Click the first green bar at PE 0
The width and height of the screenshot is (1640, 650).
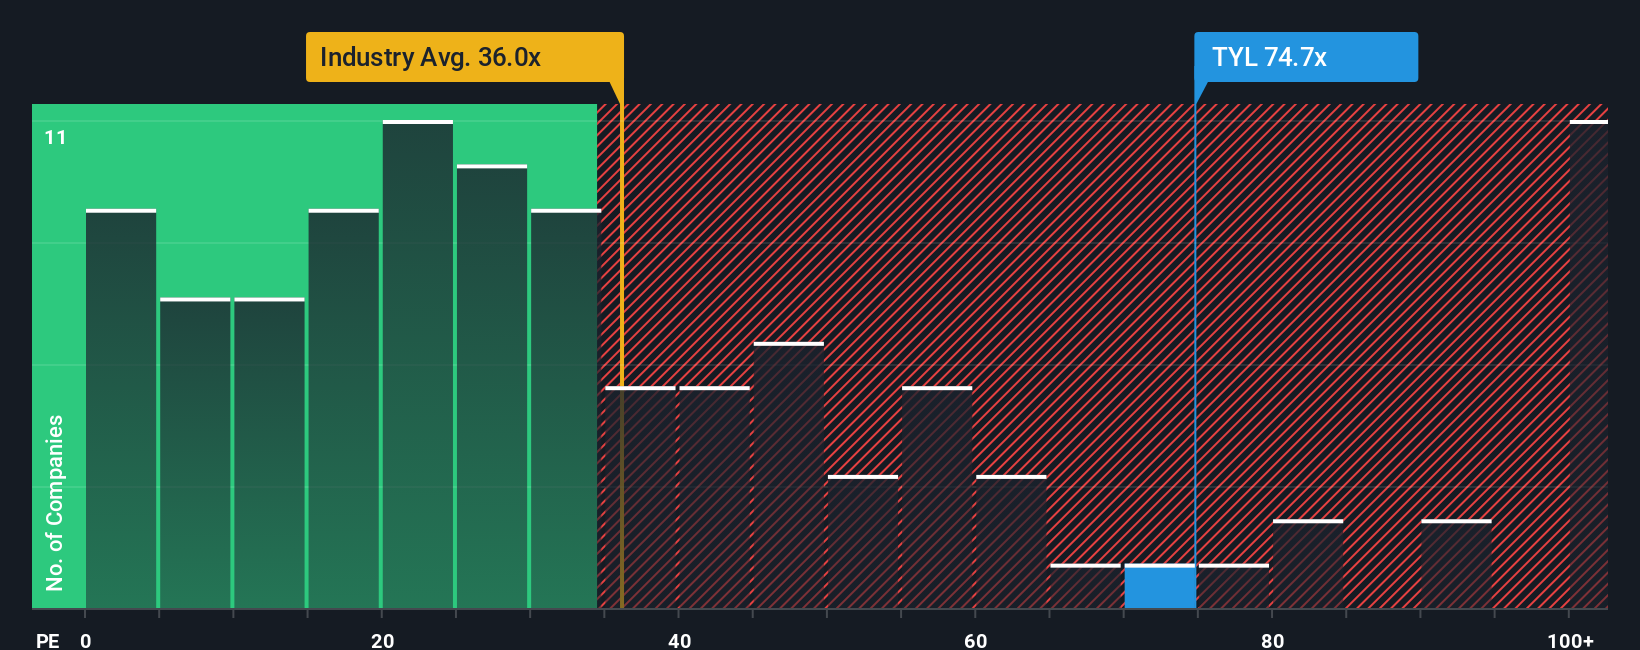pyautogui.click(x=121, y=409)
